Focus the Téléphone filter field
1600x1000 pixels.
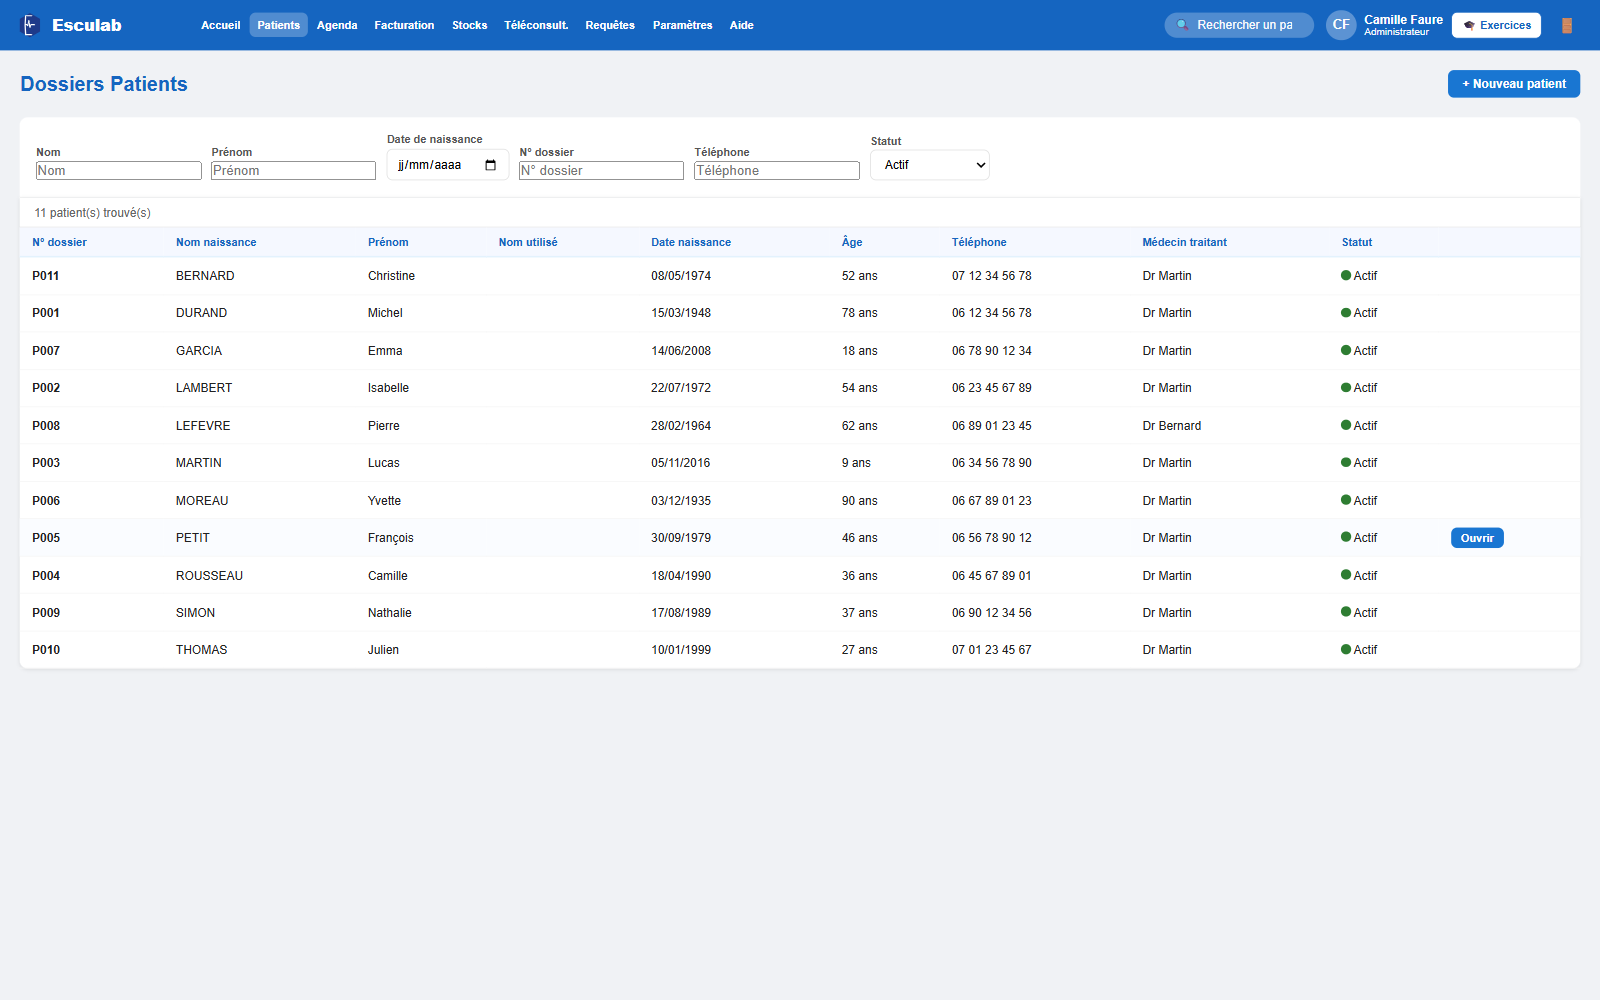pos(777,171)
